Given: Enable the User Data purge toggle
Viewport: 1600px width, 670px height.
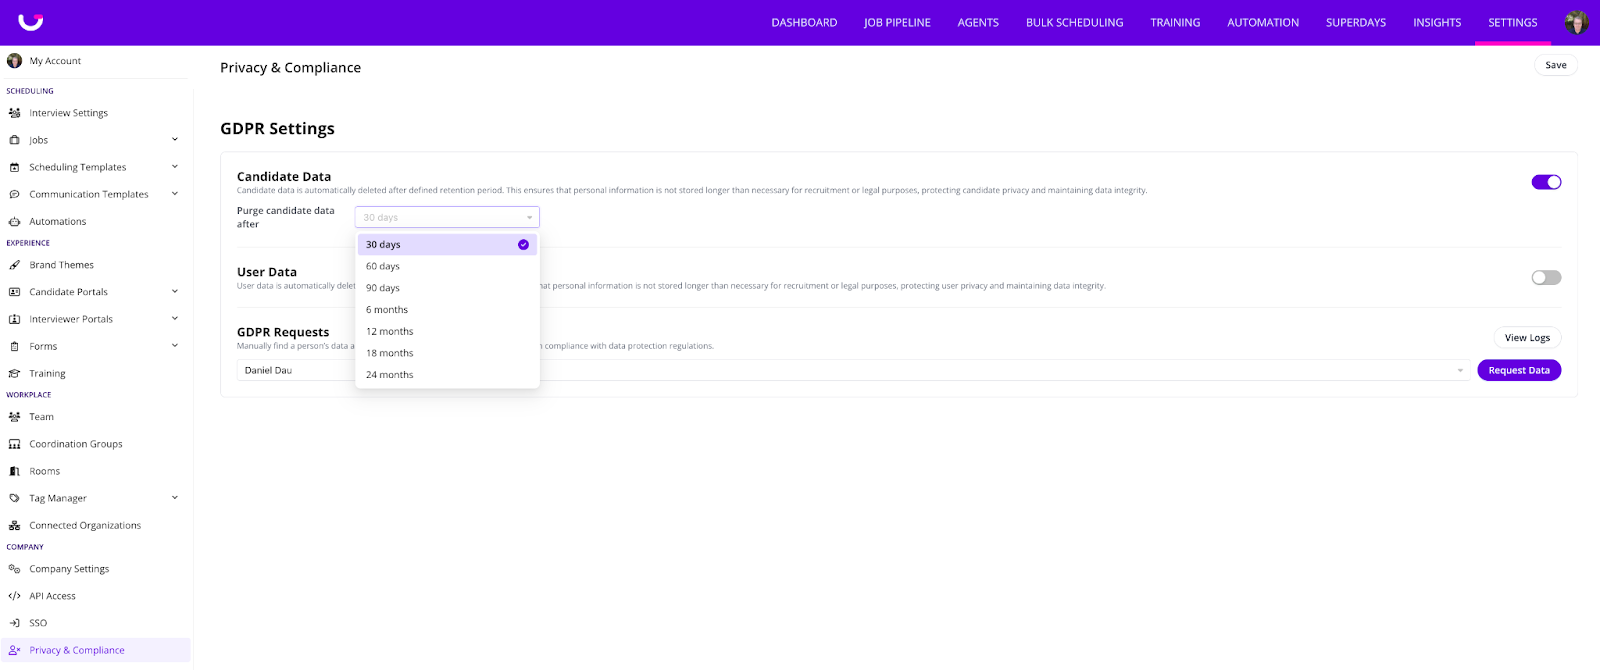Looking at the screenshot, I should point(1546,277).
